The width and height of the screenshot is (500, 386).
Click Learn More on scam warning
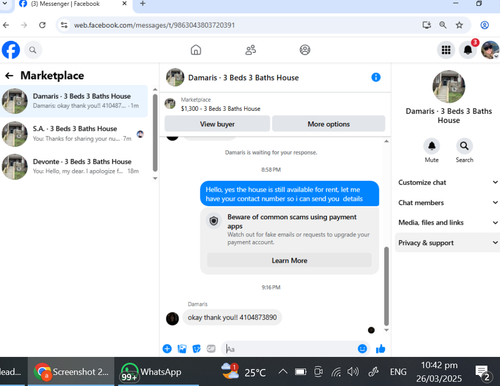[x=289, y=261]
